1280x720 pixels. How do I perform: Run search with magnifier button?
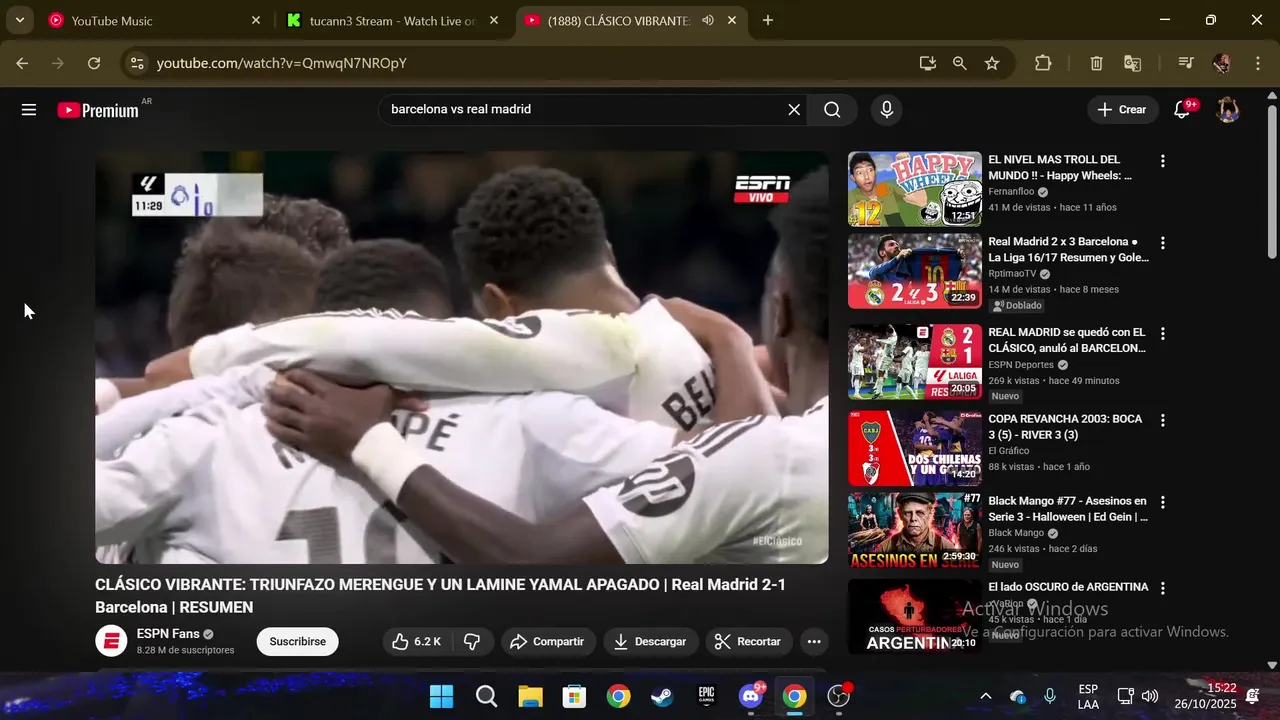click(x=832, y=110)
